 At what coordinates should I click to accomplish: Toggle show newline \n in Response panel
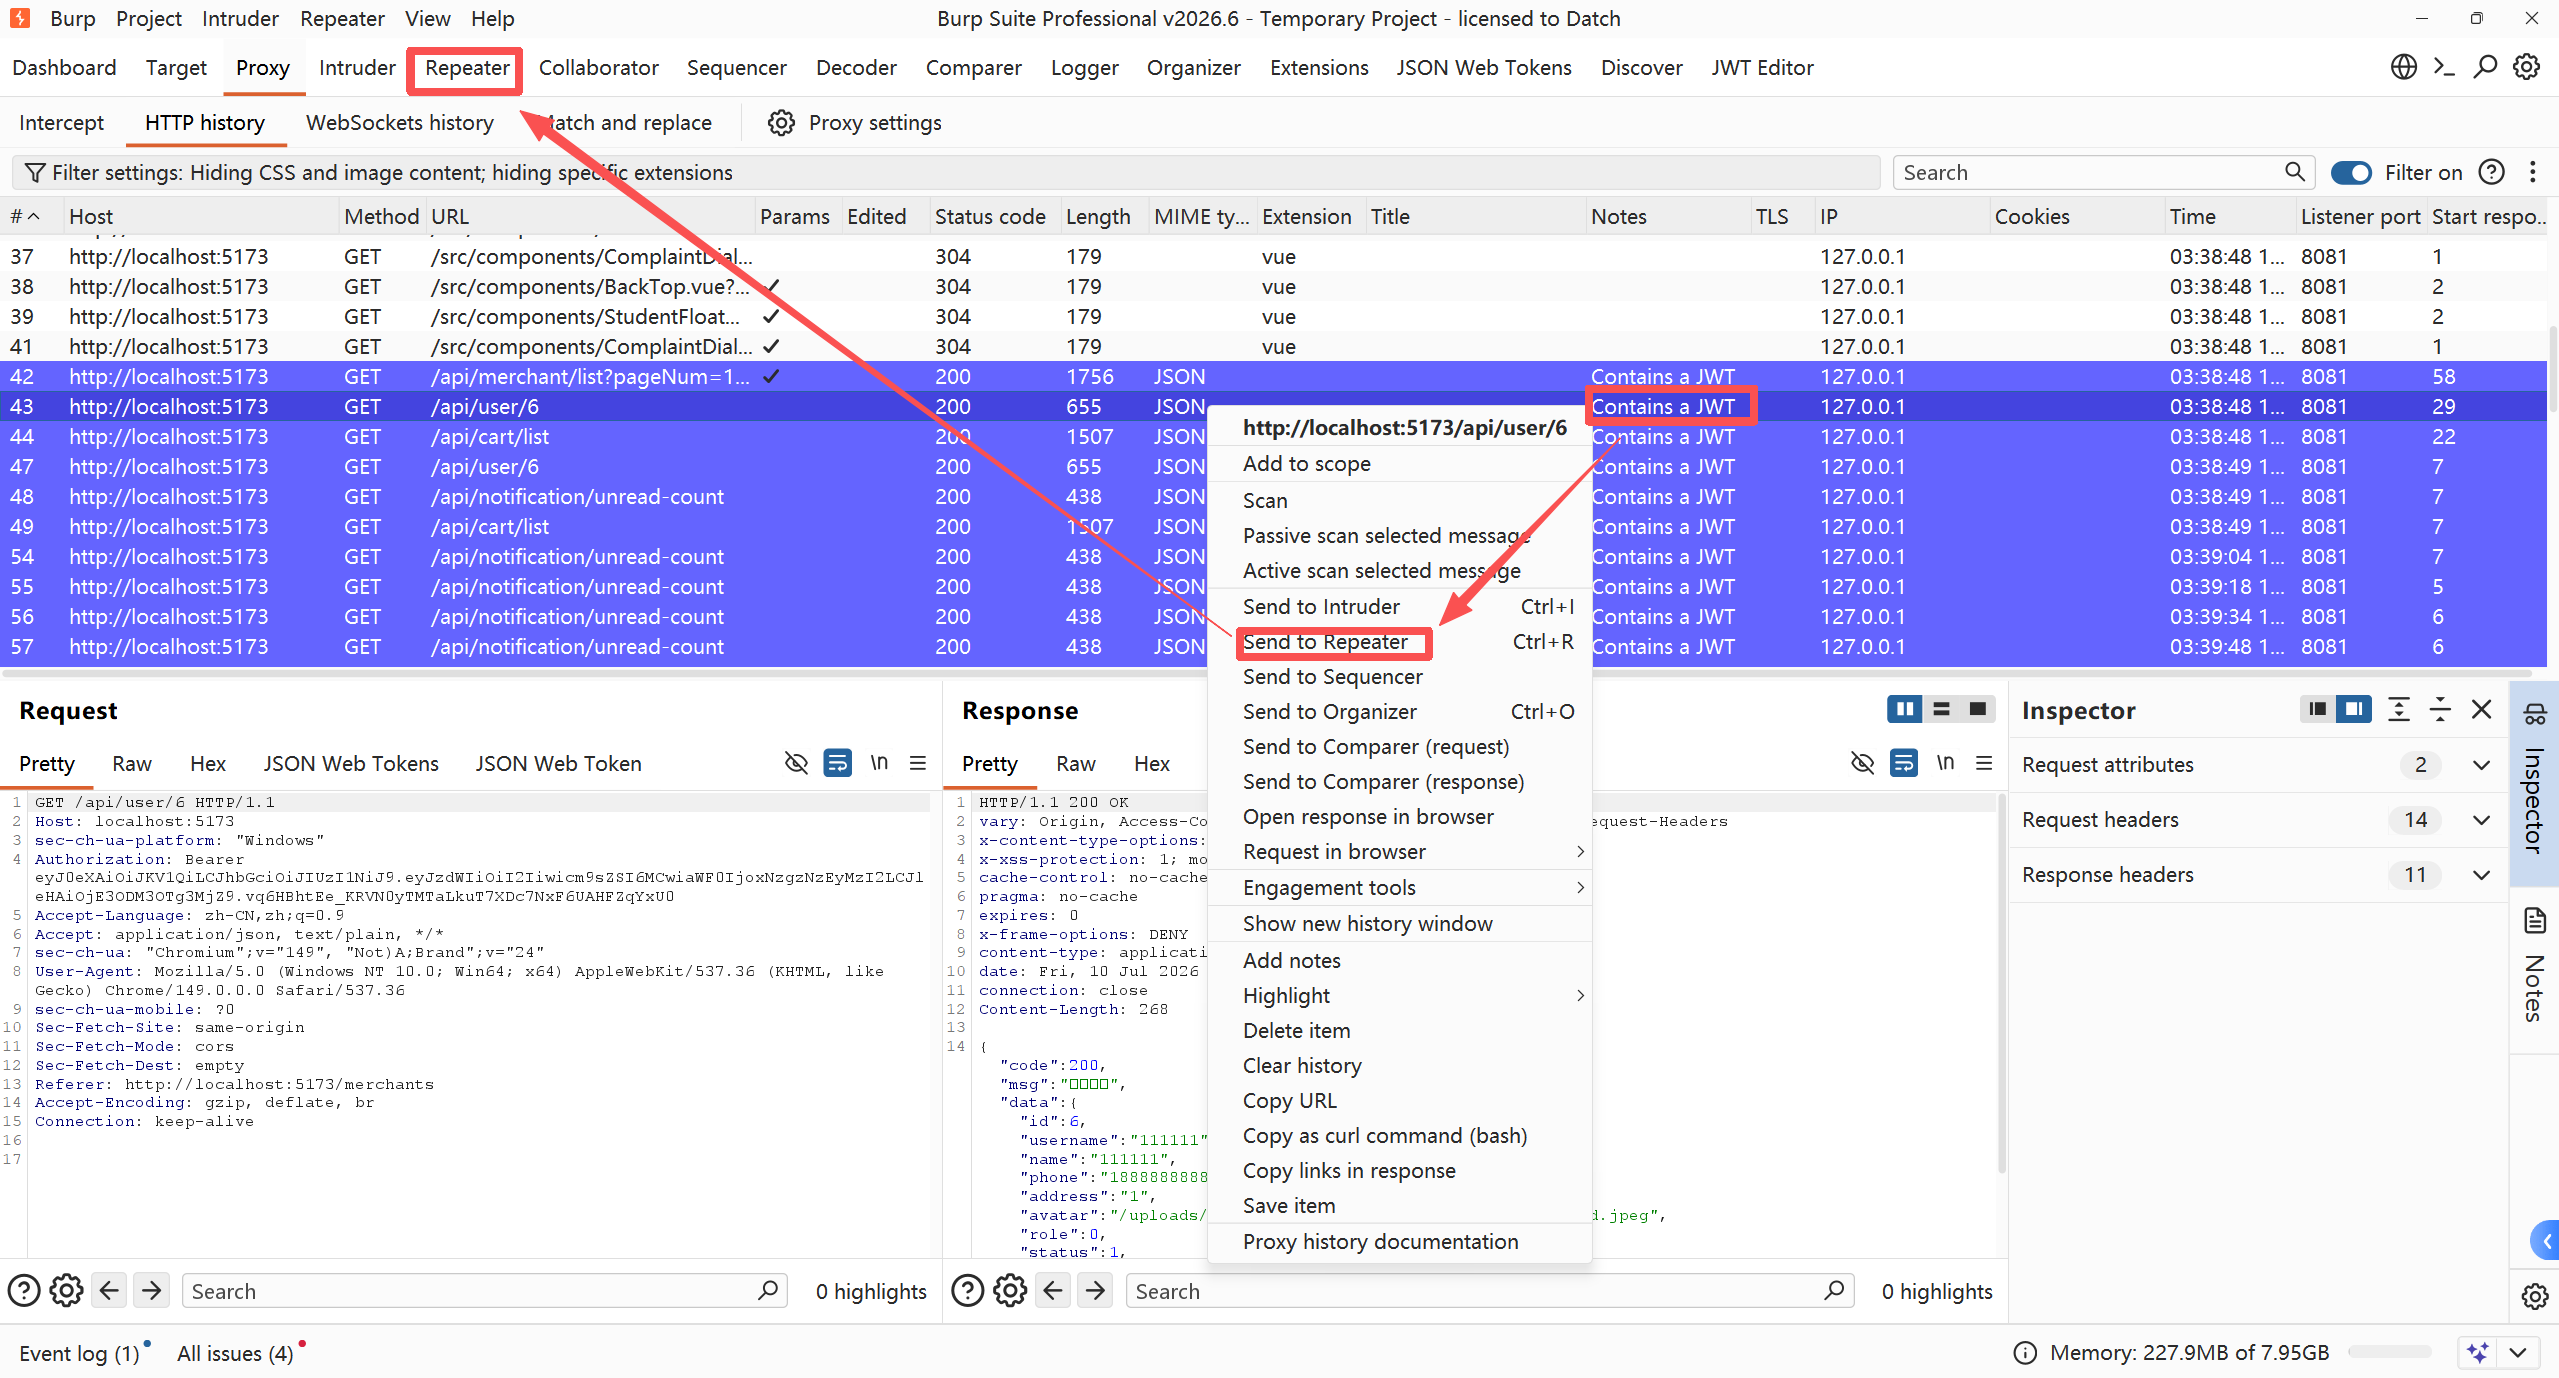click(x=1945, y=763)
